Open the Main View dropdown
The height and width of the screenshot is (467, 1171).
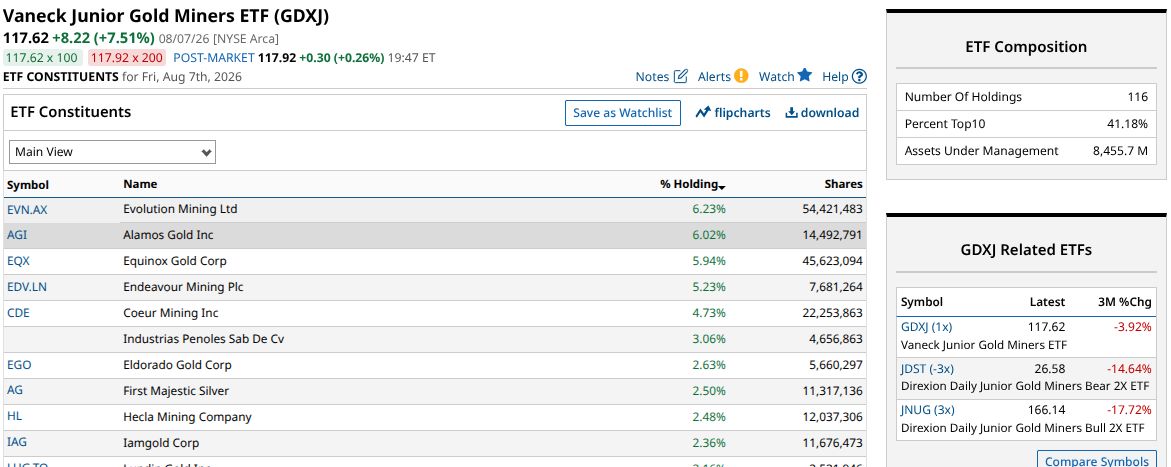113,152
